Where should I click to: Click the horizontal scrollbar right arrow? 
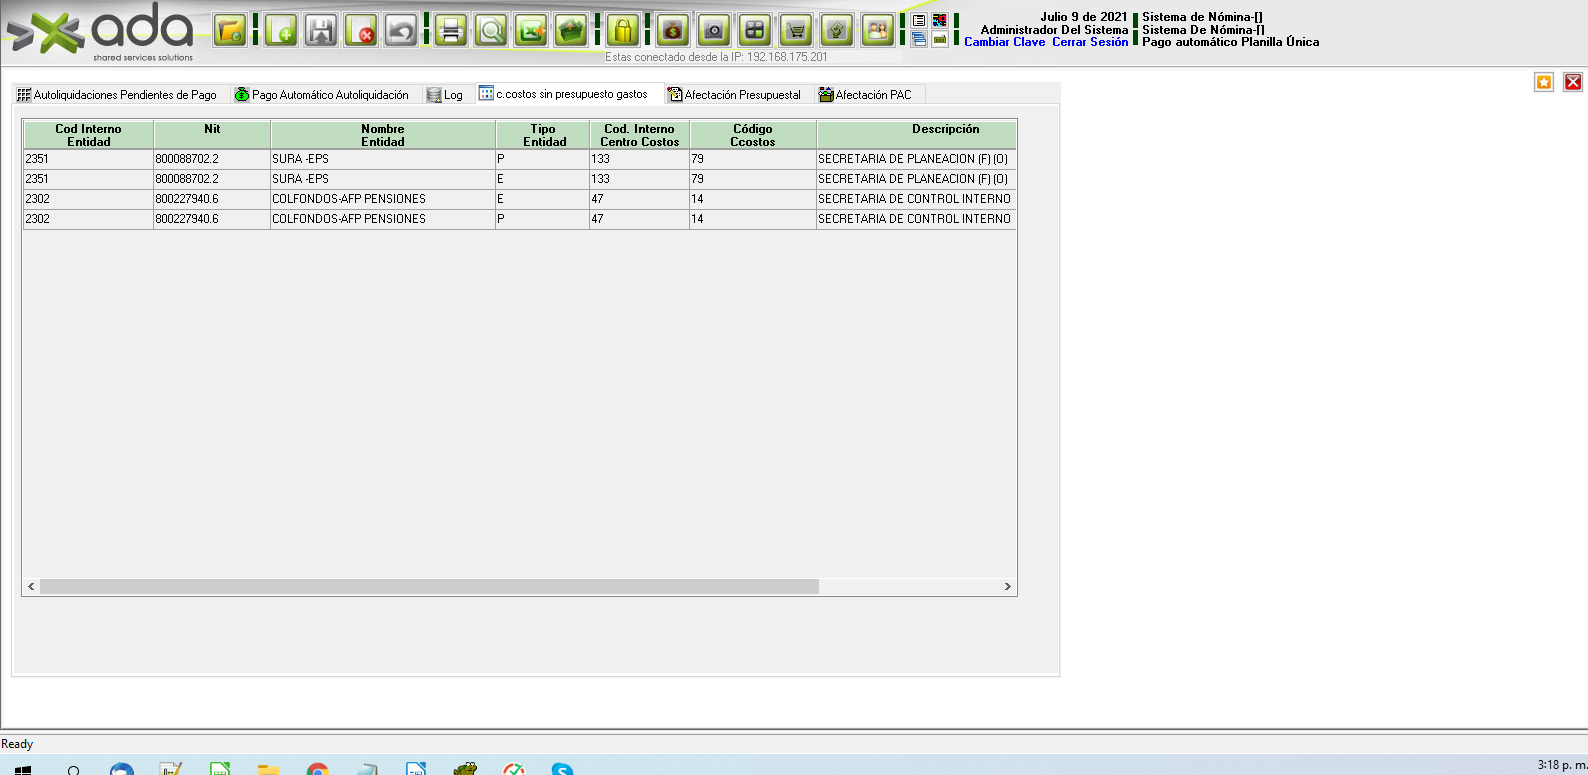(1007, 587)
